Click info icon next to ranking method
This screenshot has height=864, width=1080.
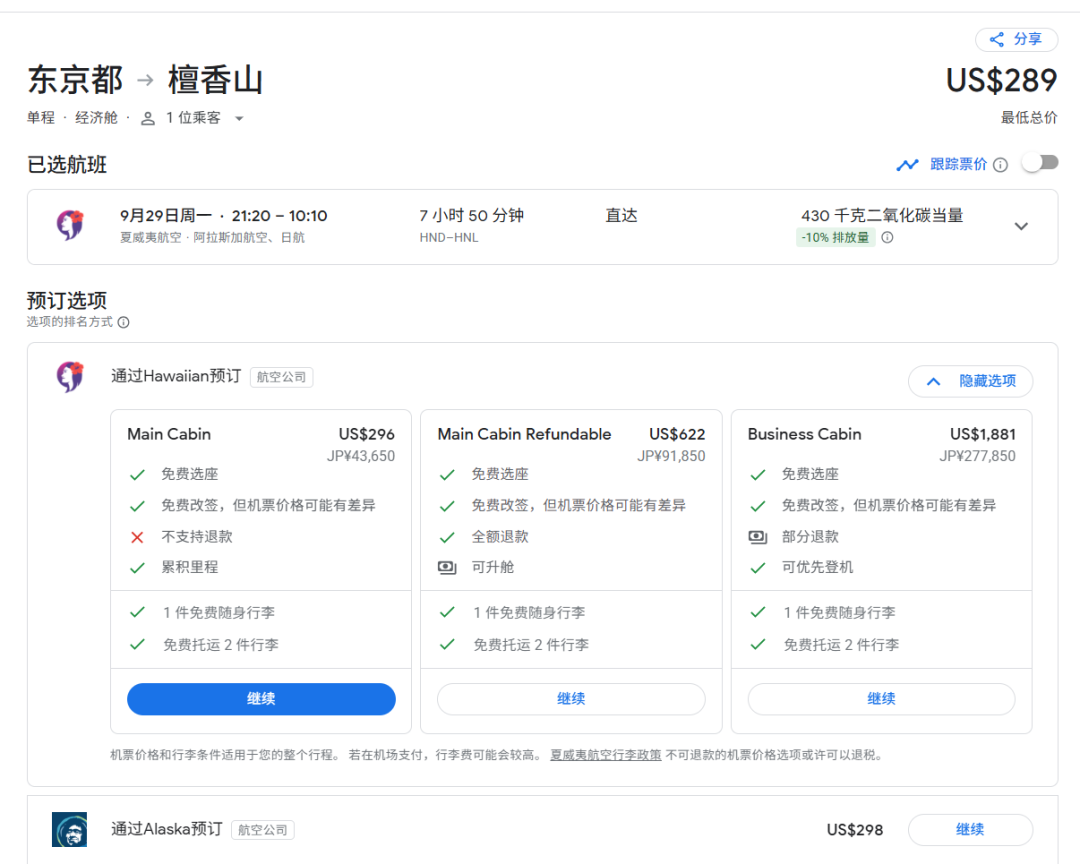[123, 323]
